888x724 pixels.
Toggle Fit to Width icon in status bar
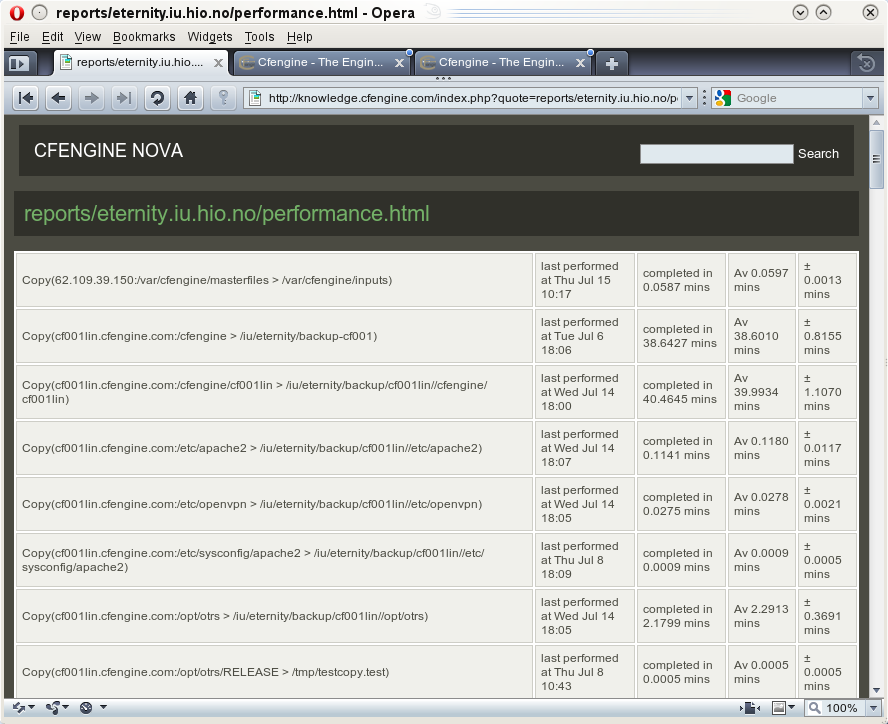[750, 708]
